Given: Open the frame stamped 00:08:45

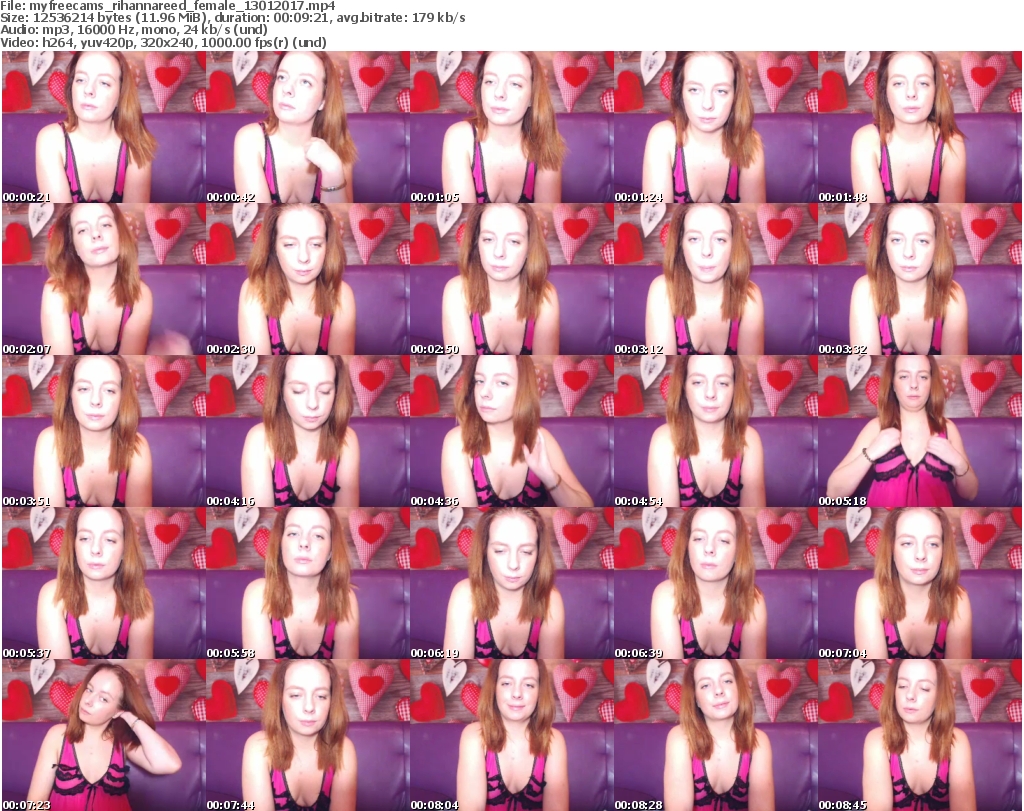Looking at the screenshot, I should point(920,735).
